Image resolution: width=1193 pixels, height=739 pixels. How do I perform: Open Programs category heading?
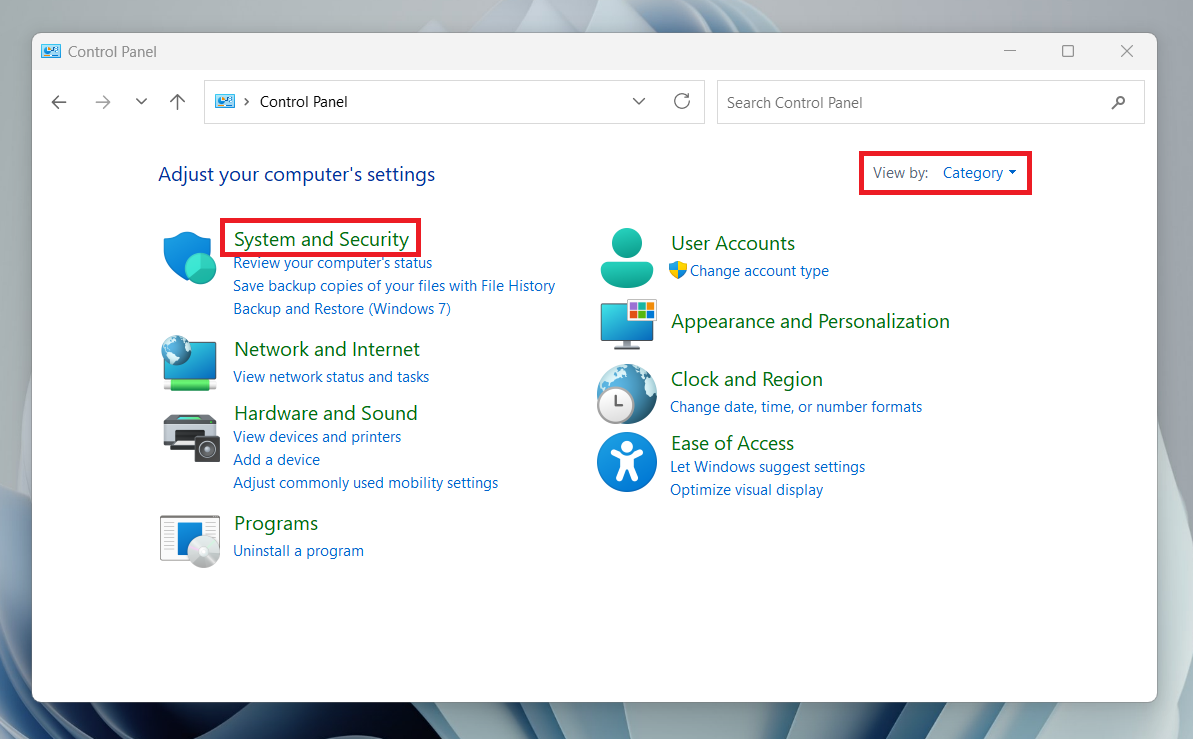(x=276, y=524)
